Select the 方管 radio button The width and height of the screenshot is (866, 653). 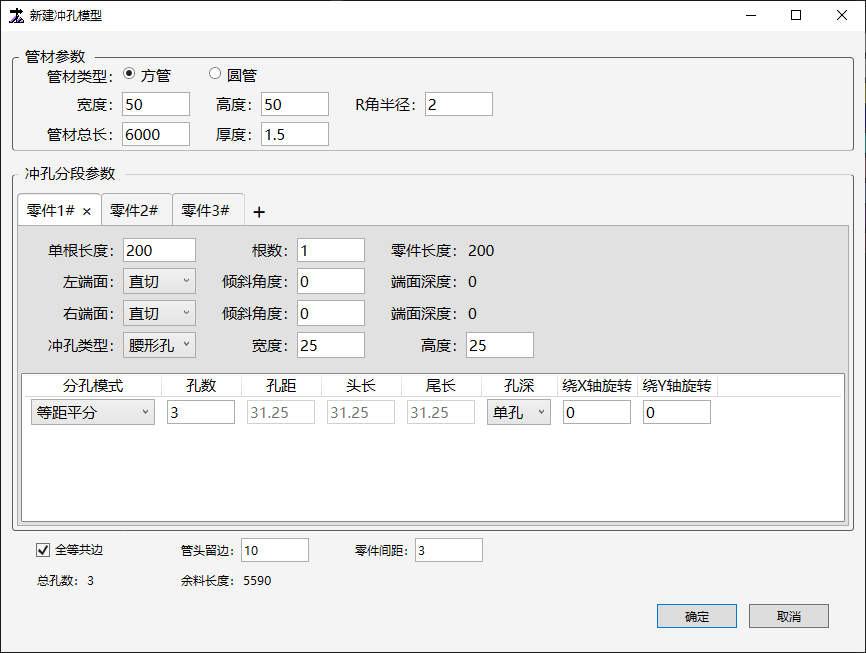(x=129, y=74)
